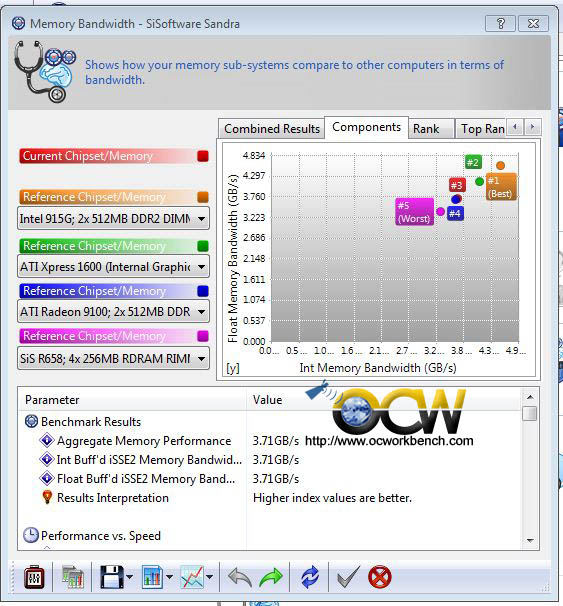Click the #3 red chart label
Screen dimensions: 563x606
[457, 185]
